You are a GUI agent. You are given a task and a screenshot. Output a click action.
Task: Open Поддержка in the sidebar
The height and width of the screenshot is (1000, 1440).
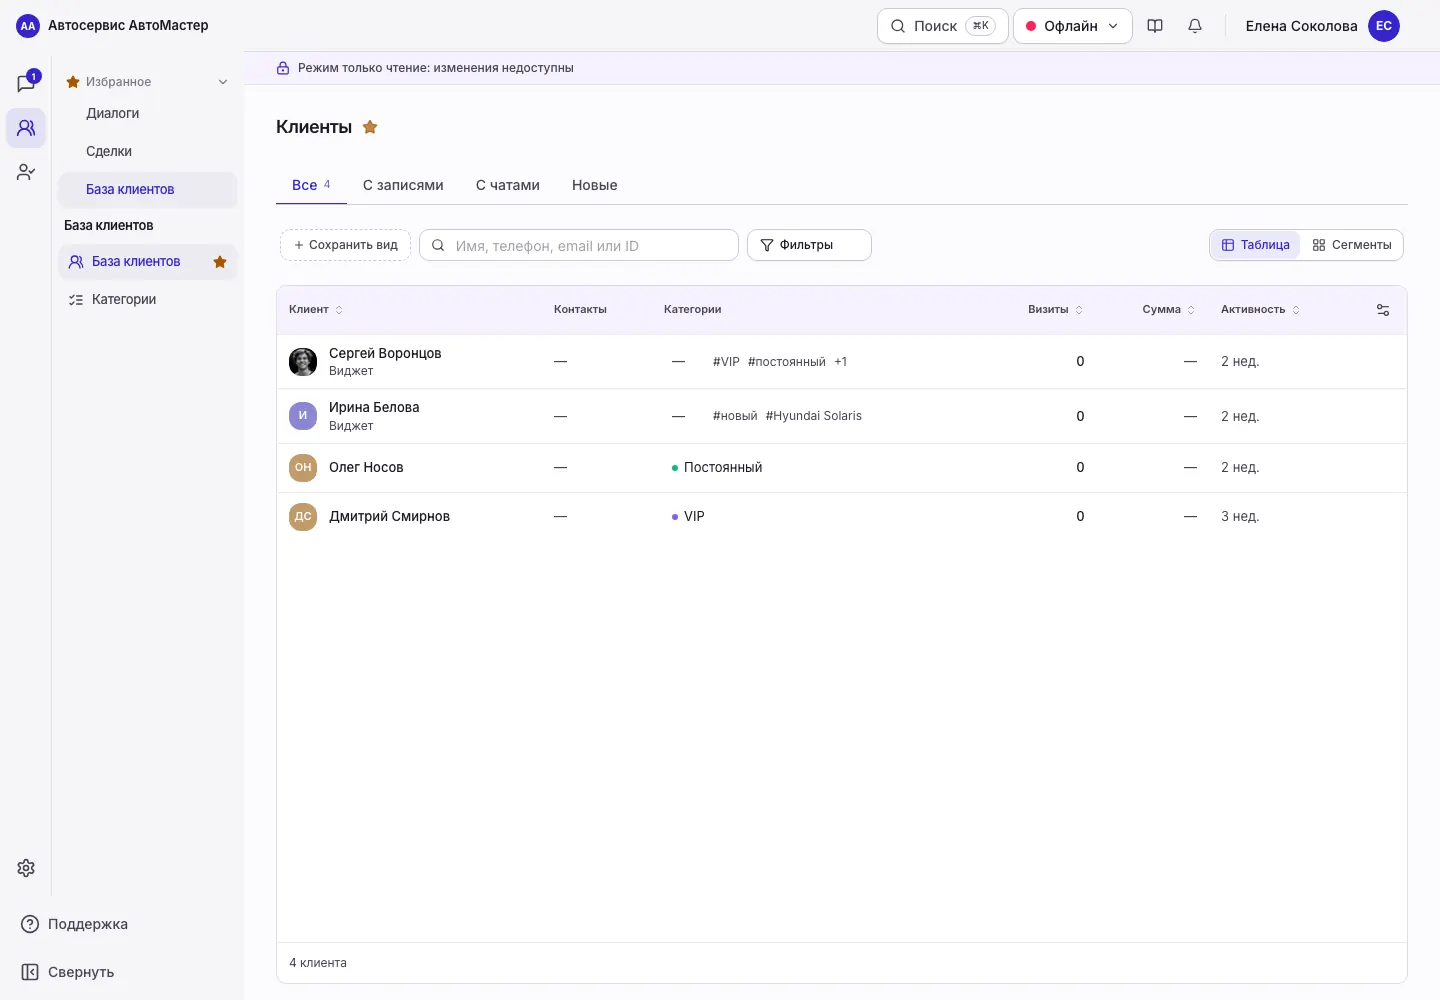click(75, 924)
